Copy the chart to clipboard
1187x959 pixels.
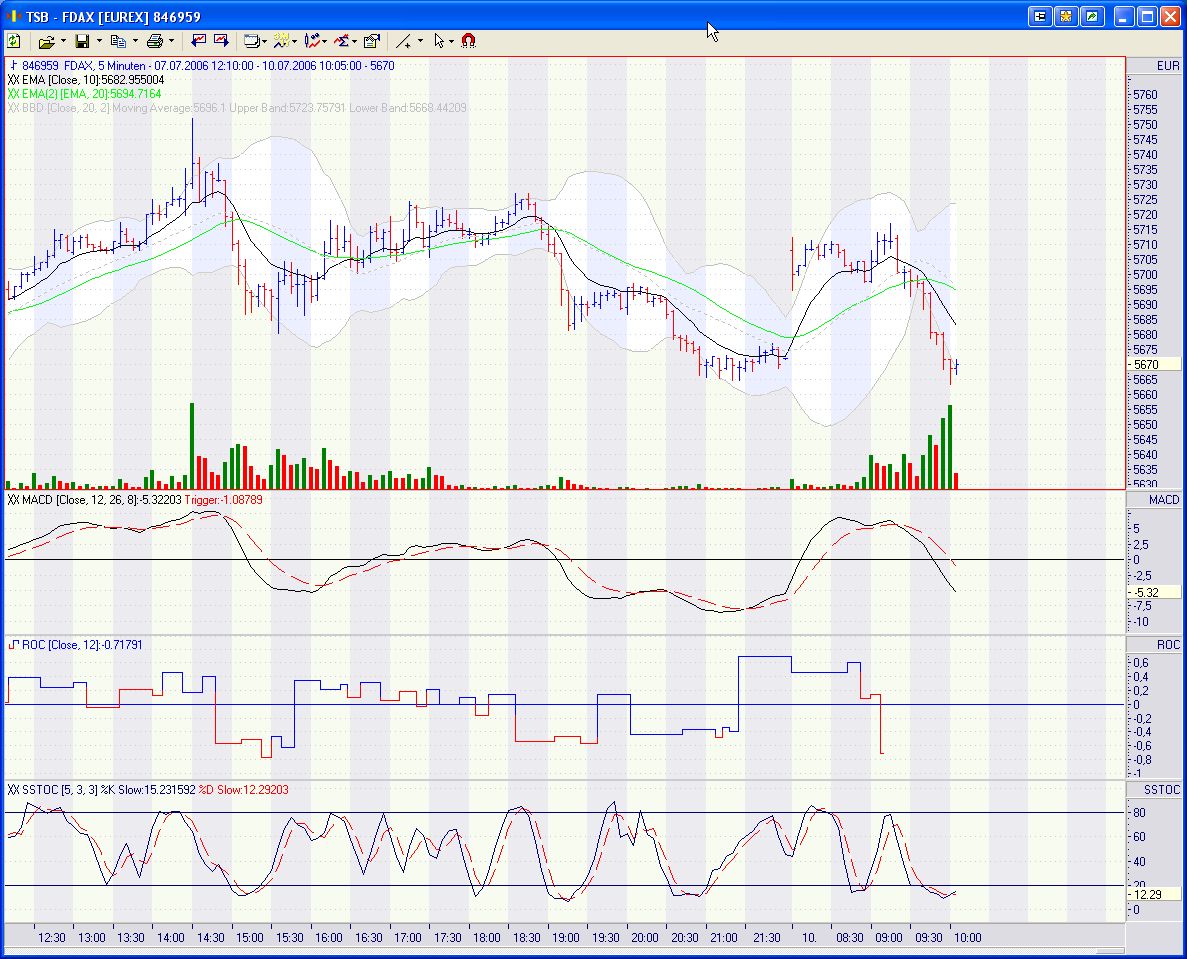coord(119,41)
